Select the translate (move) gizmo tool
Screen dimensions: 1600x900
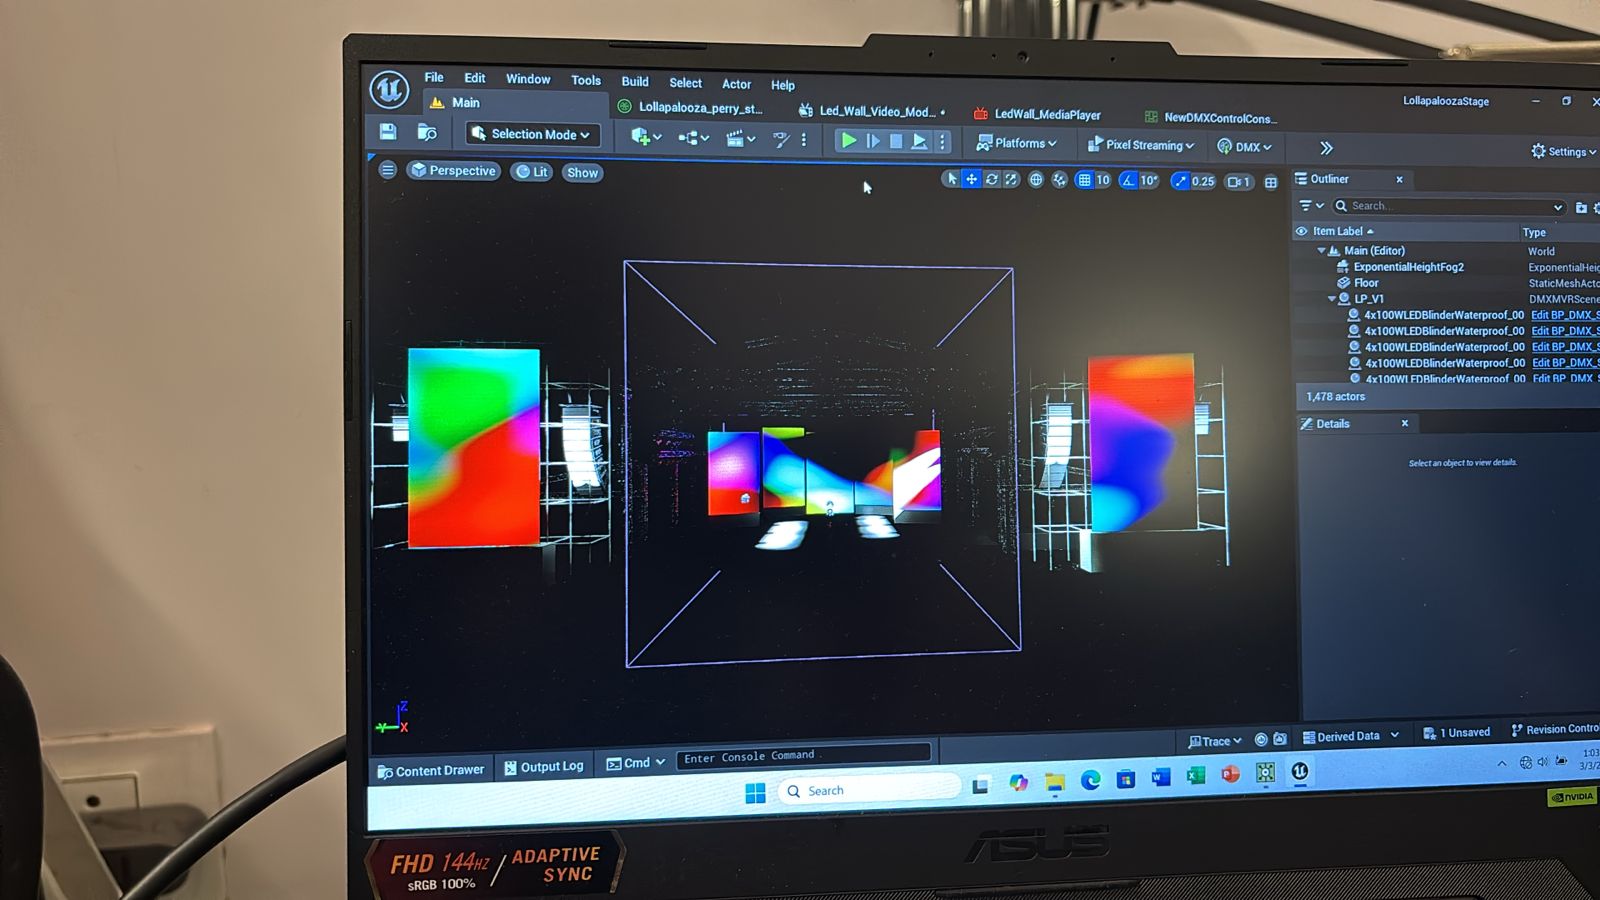click(971, 179)
